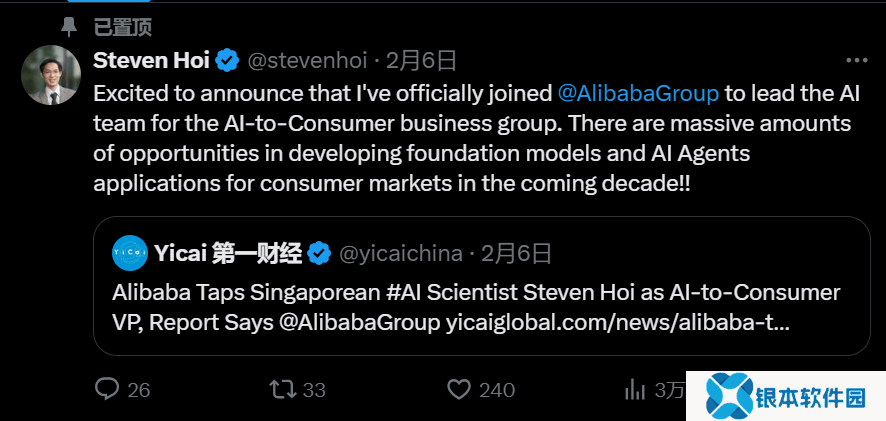This screenshot has height=421, width=886.
Task: Click the retweet arrows icon
Action: point(283,389)
